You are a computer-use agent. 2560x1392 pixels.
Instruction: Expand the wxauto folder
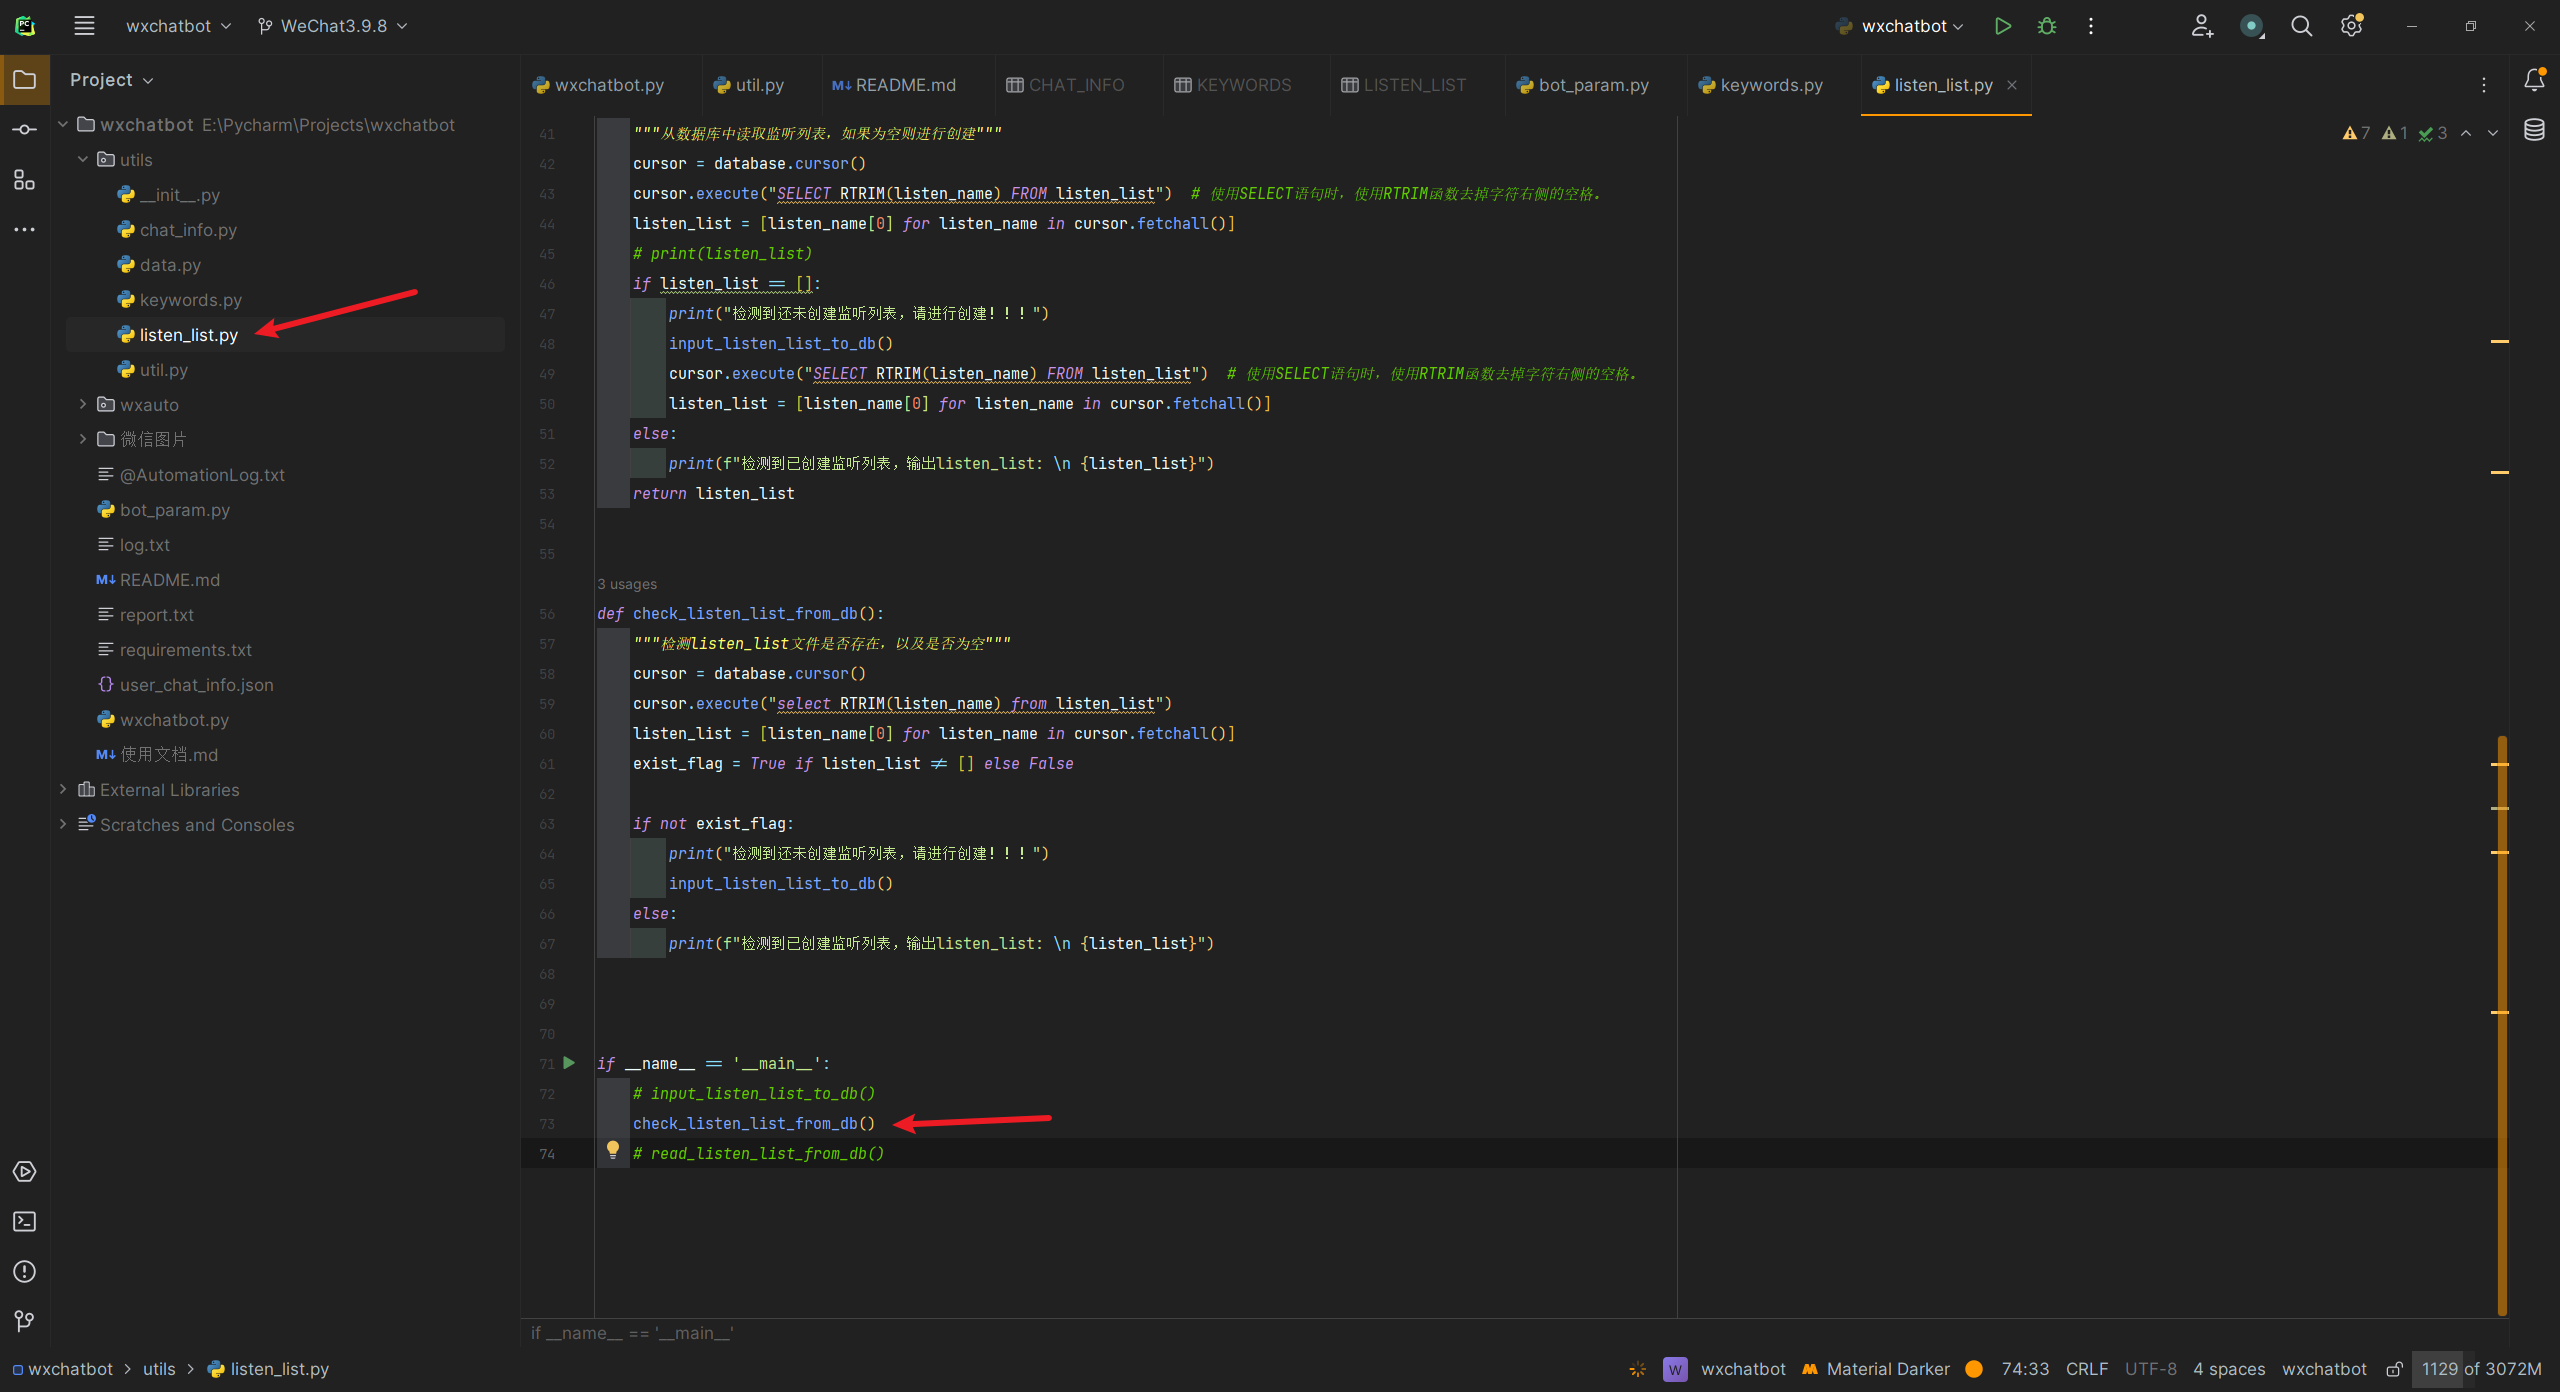83,404
